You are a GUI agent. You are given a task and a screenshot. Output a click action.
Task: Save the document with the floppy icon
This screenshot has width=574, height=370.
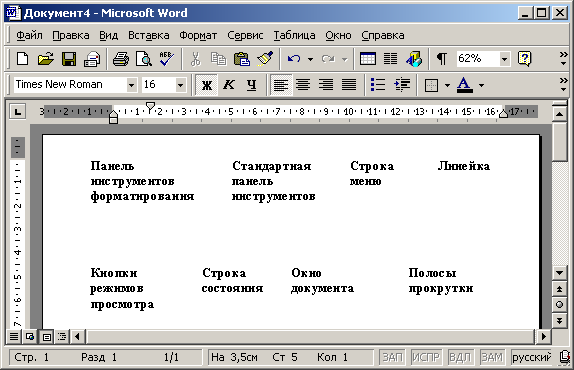click(x=69, y=59)
